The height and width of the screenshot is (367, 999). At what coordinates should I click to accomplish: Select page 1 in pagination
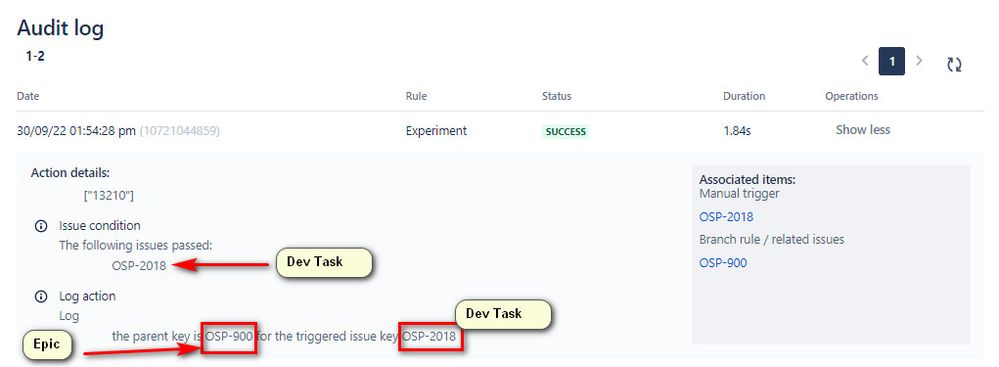(x=892, y=61)
